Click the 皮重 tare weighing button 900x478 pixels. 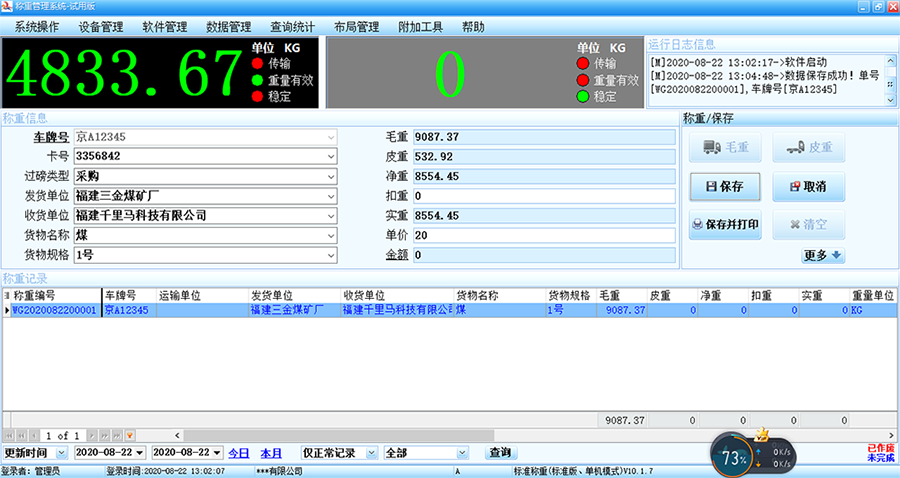[x=808, y=147]
